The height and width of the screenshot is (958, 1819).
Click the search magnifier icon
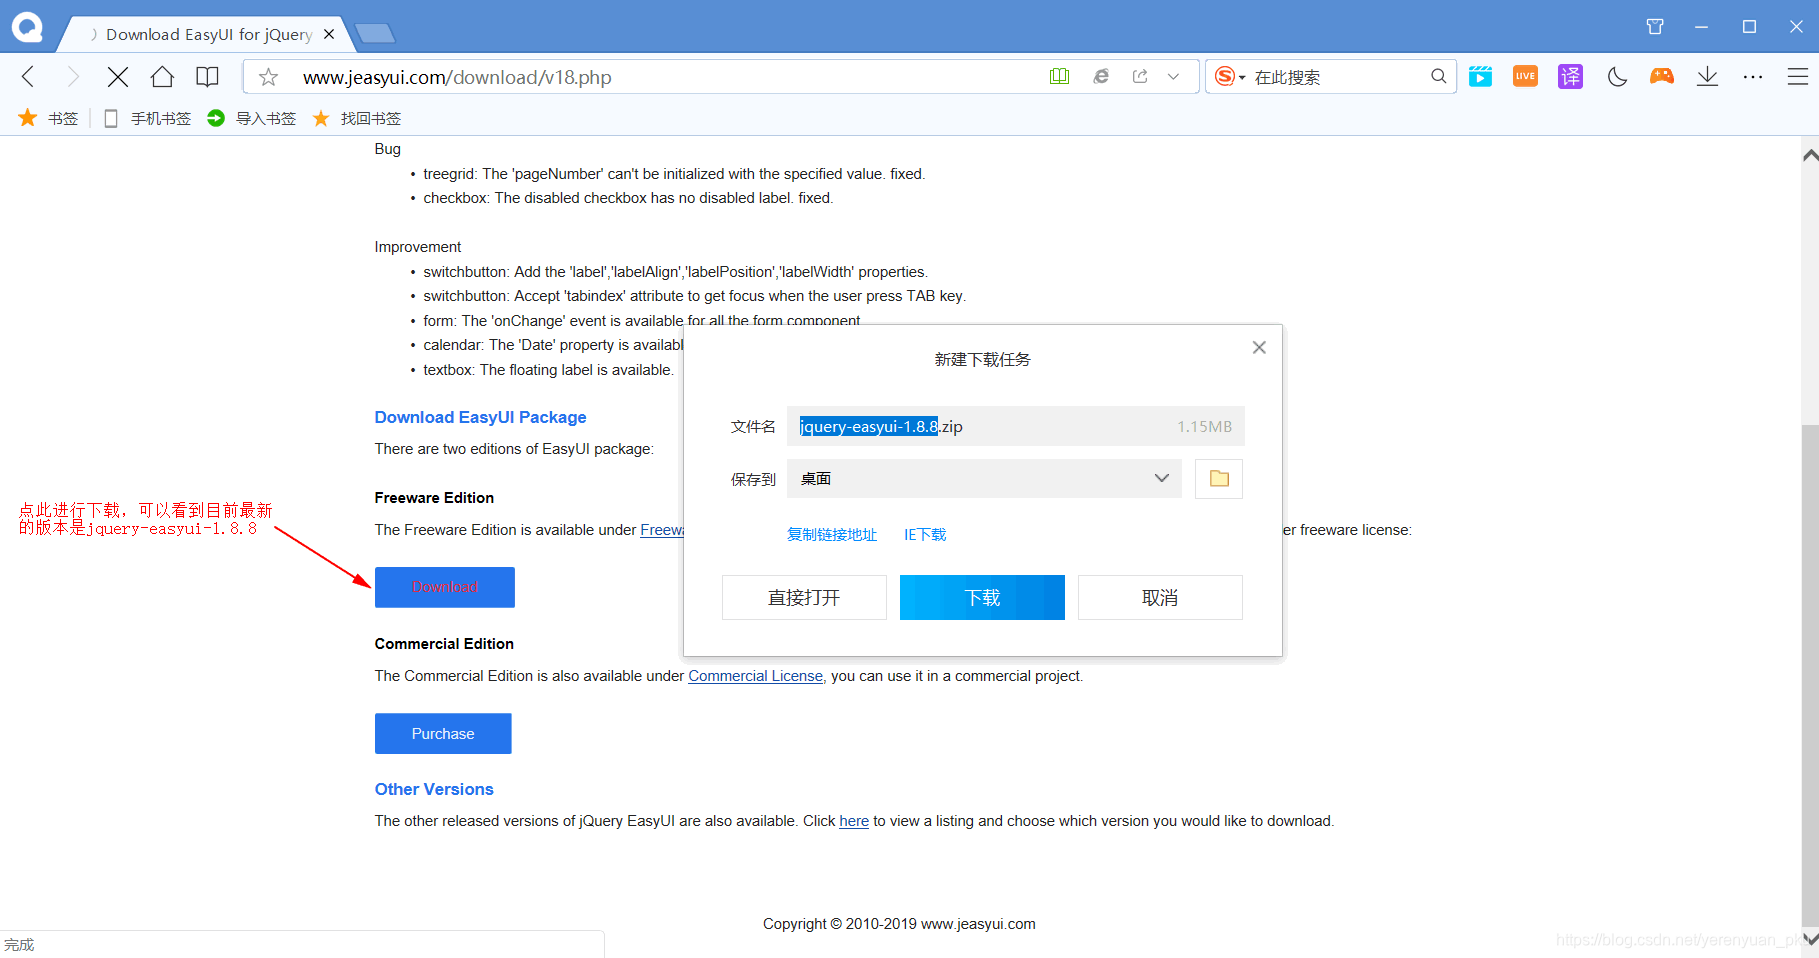tap(1438, 76)
